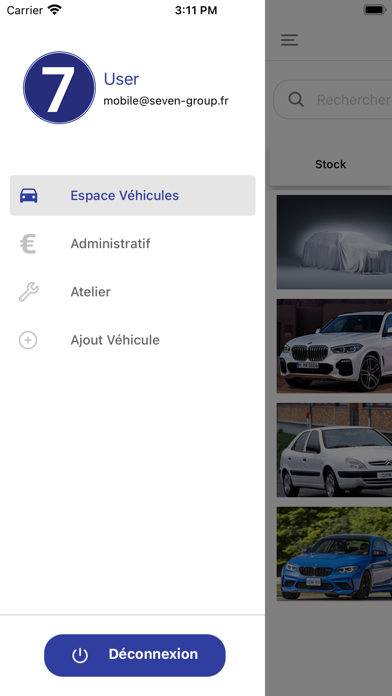Open the white Citroën sedan thumbnail
Viewport: 392px width, 696px height.
tap(334, 450)
